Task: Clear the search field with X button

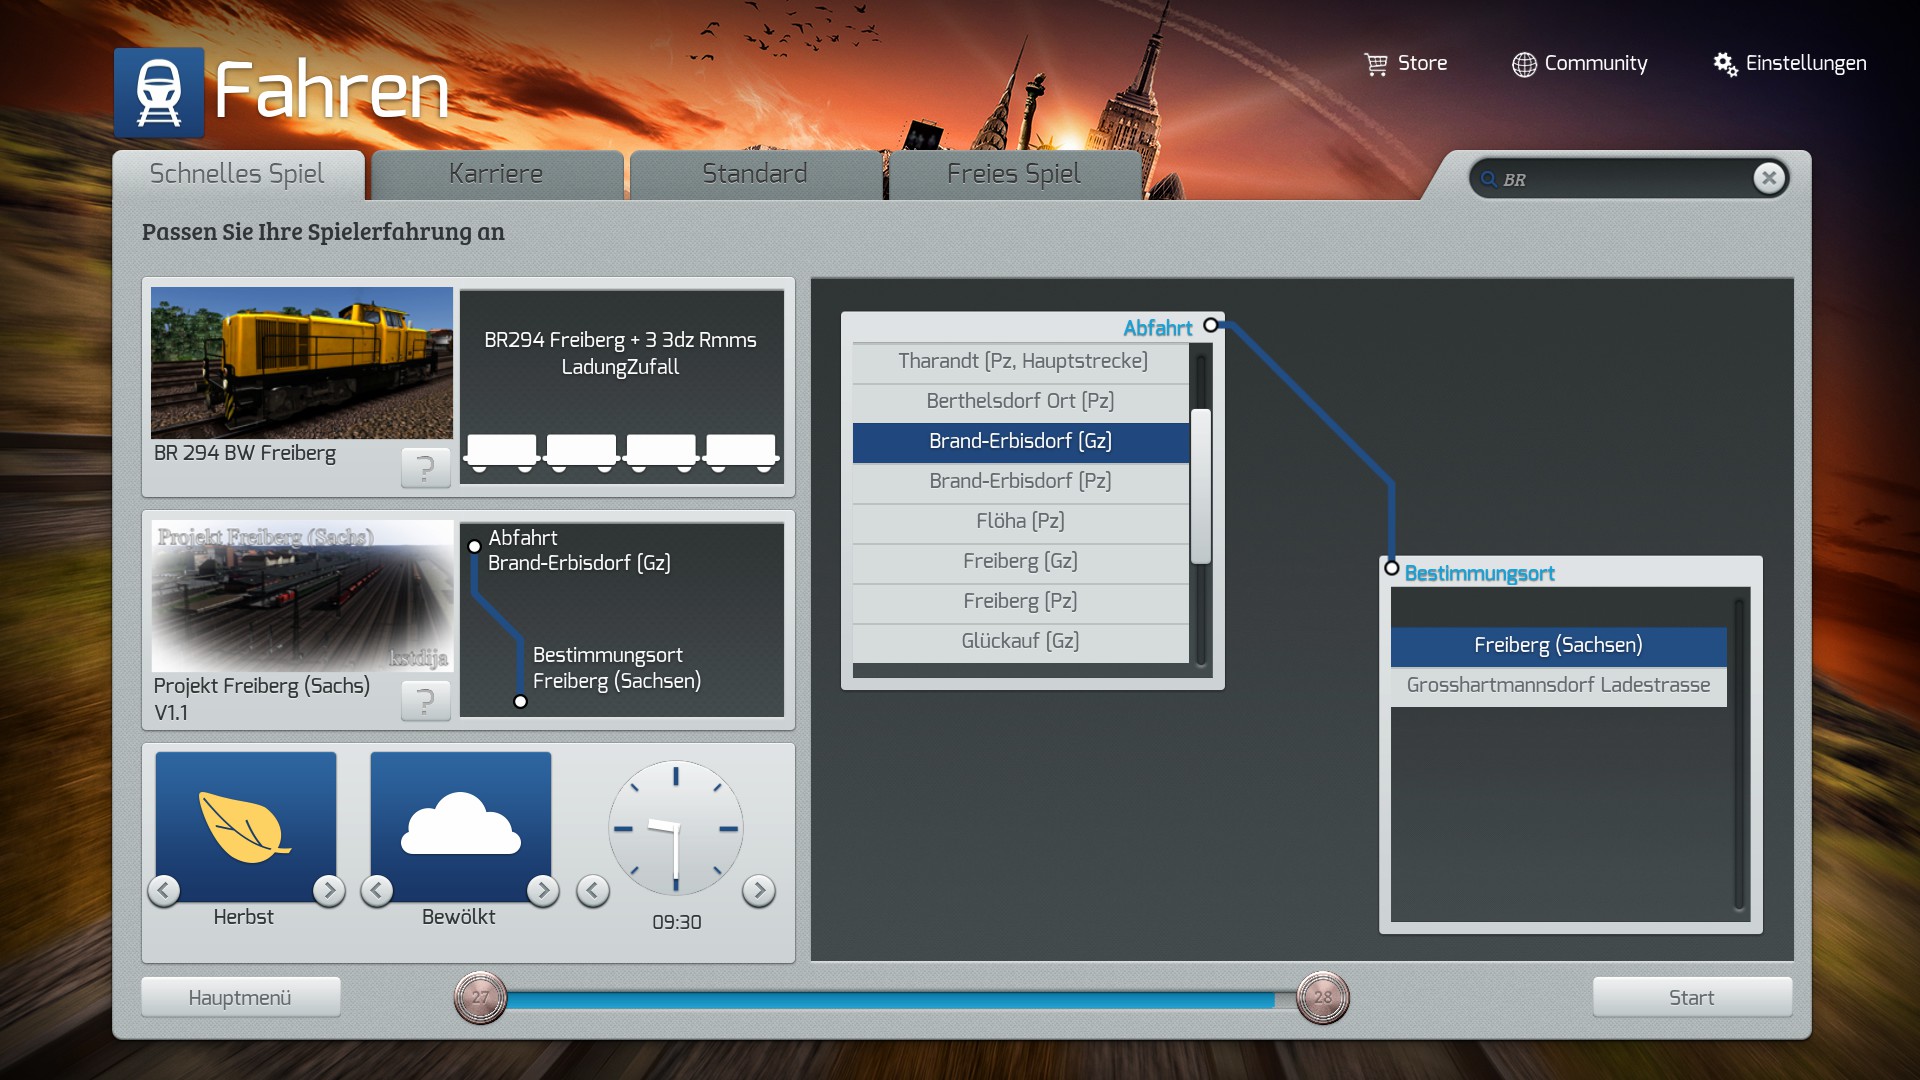Action: coord(1768,178)
